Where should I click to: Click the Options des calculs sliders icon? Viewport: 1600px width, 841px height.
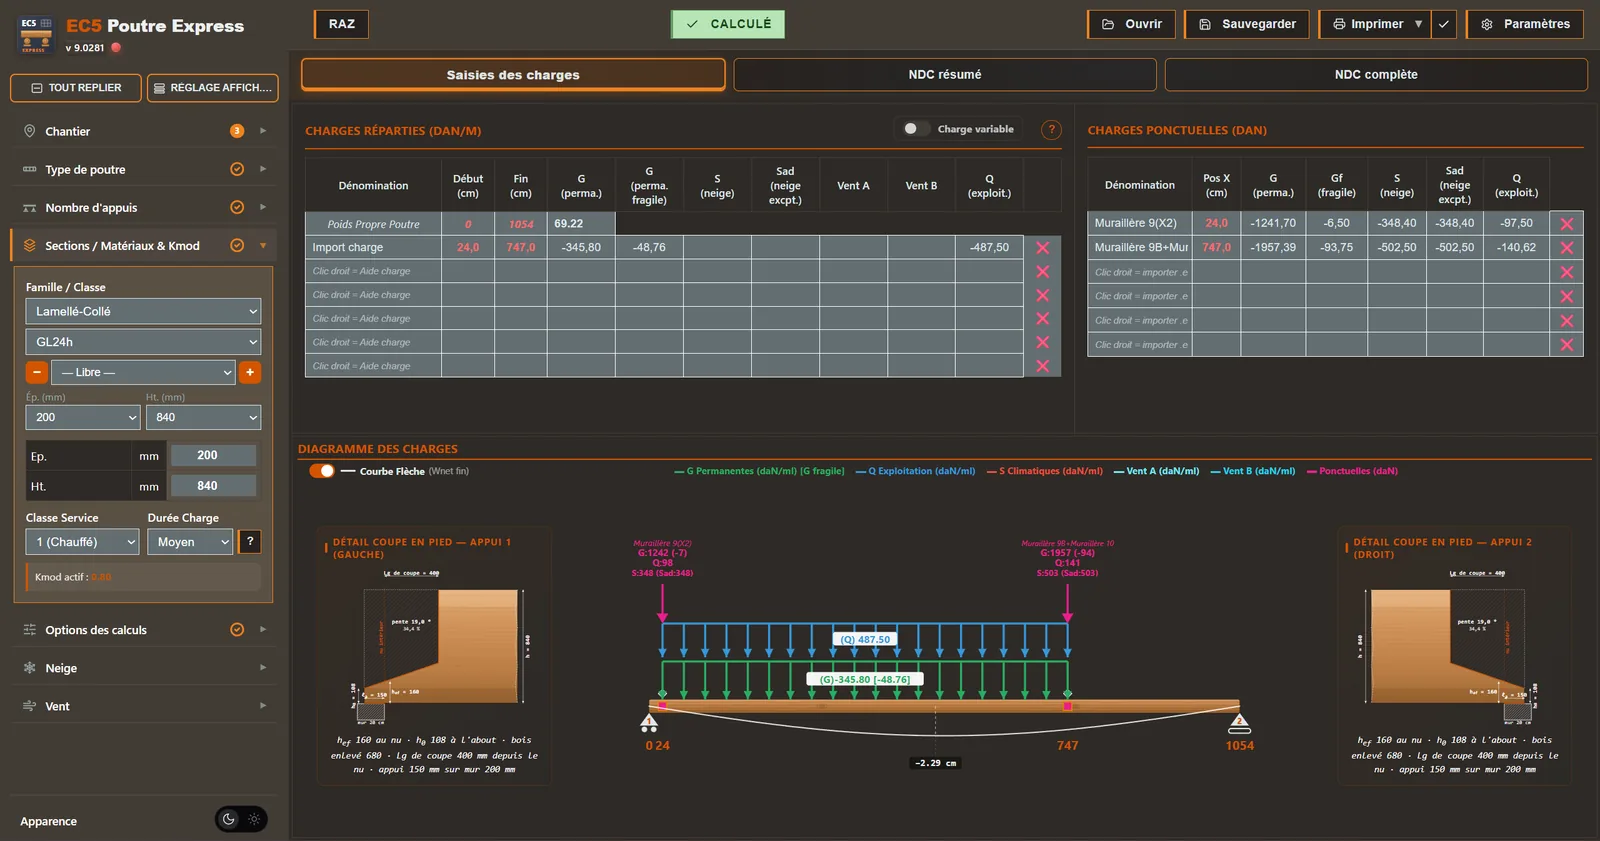pos(29,629)
